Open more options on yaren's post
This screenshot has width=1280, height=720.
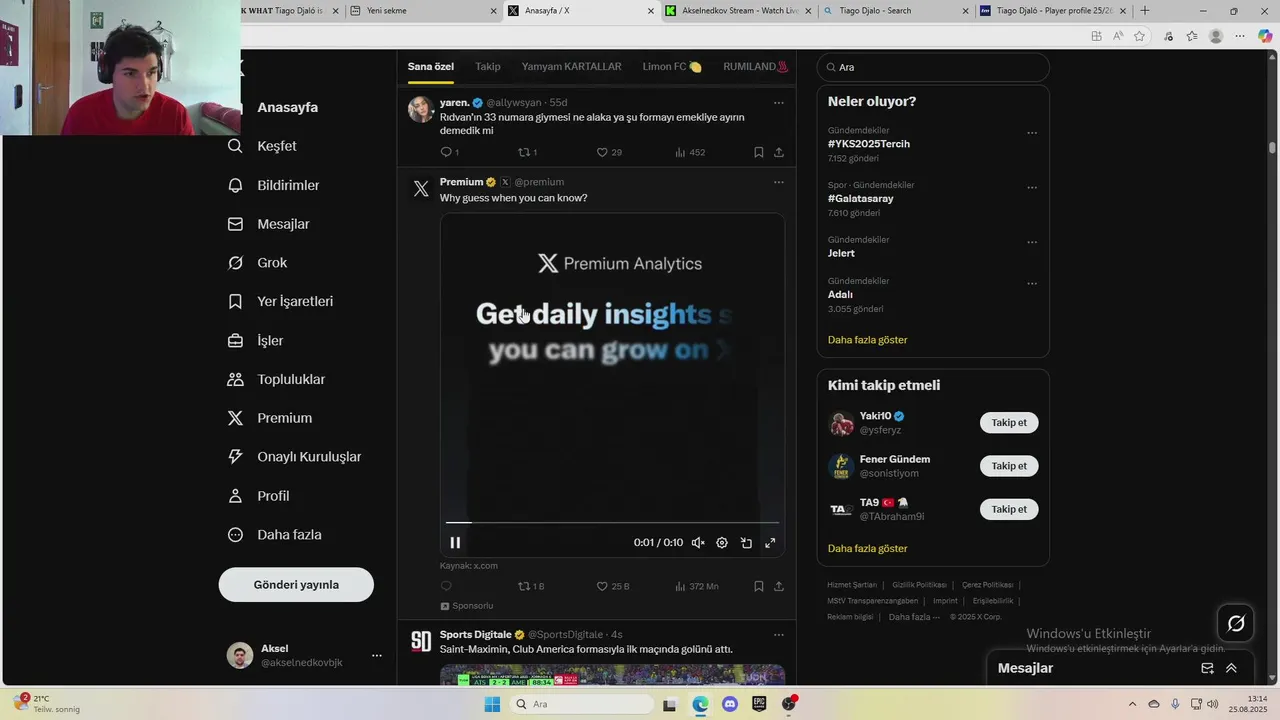(x=779, y=103)
